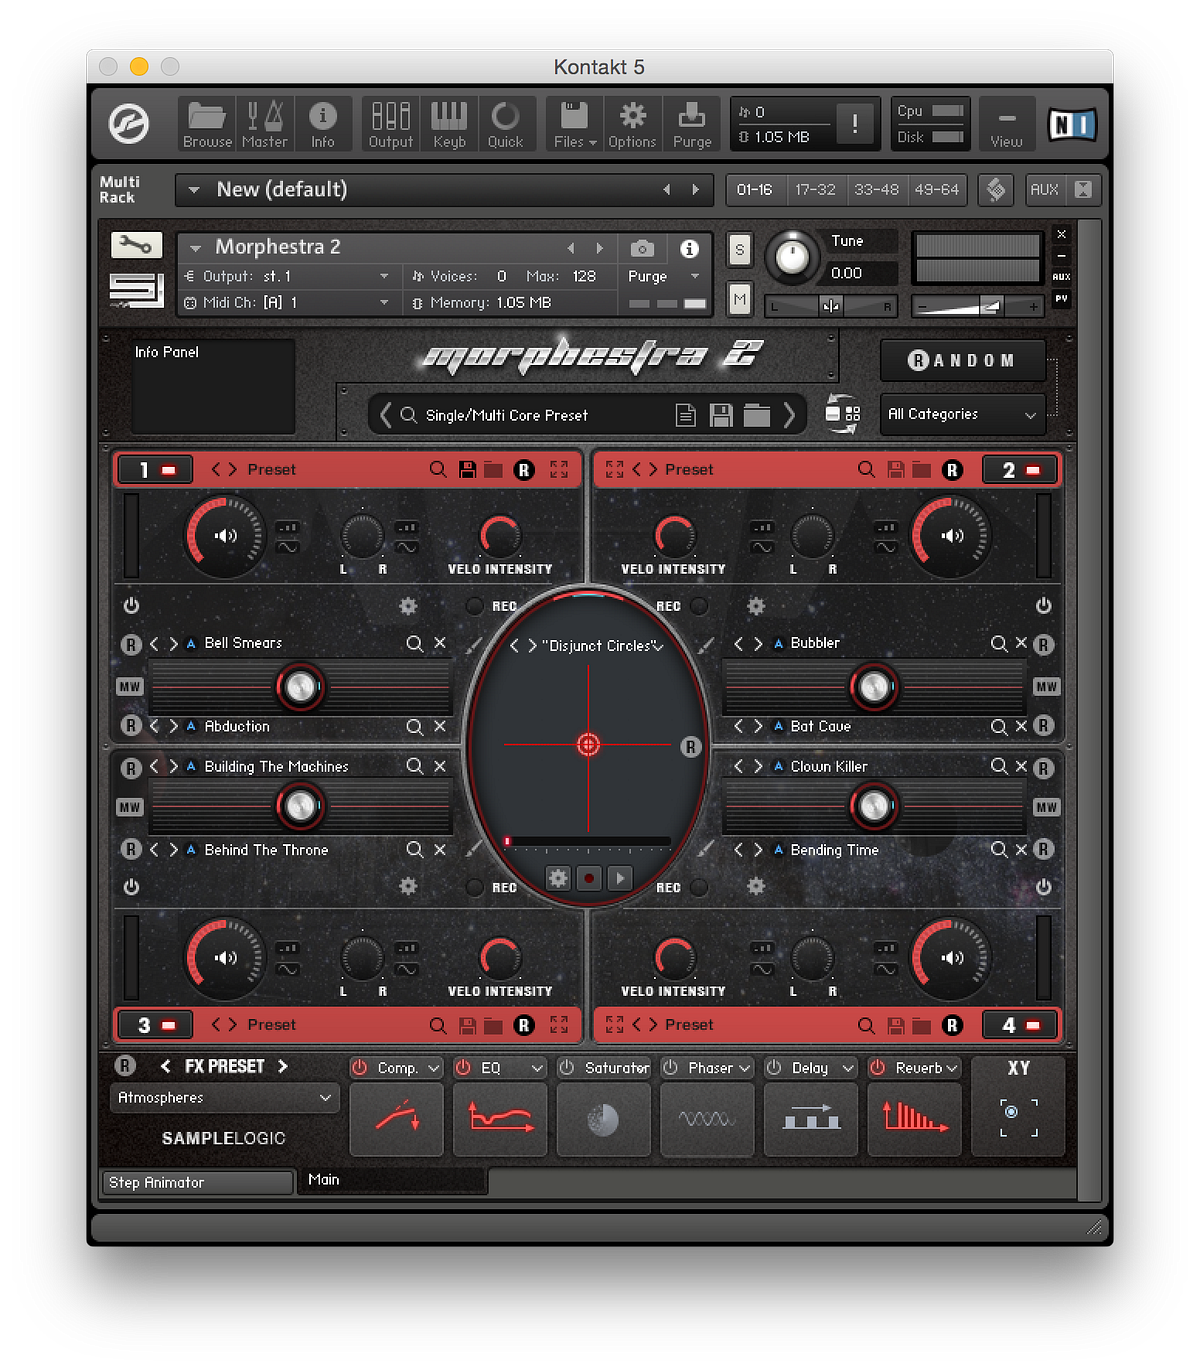Open the Atmospheres FX preset dropdown
Viewport: 1200px width, 1370px height.
pos(224,1098)
